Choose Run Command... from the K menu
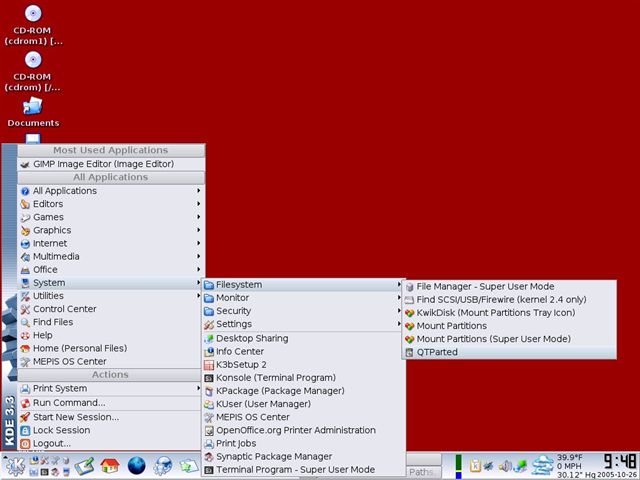This screenshot has height=480, width=640. coord(111,403)
